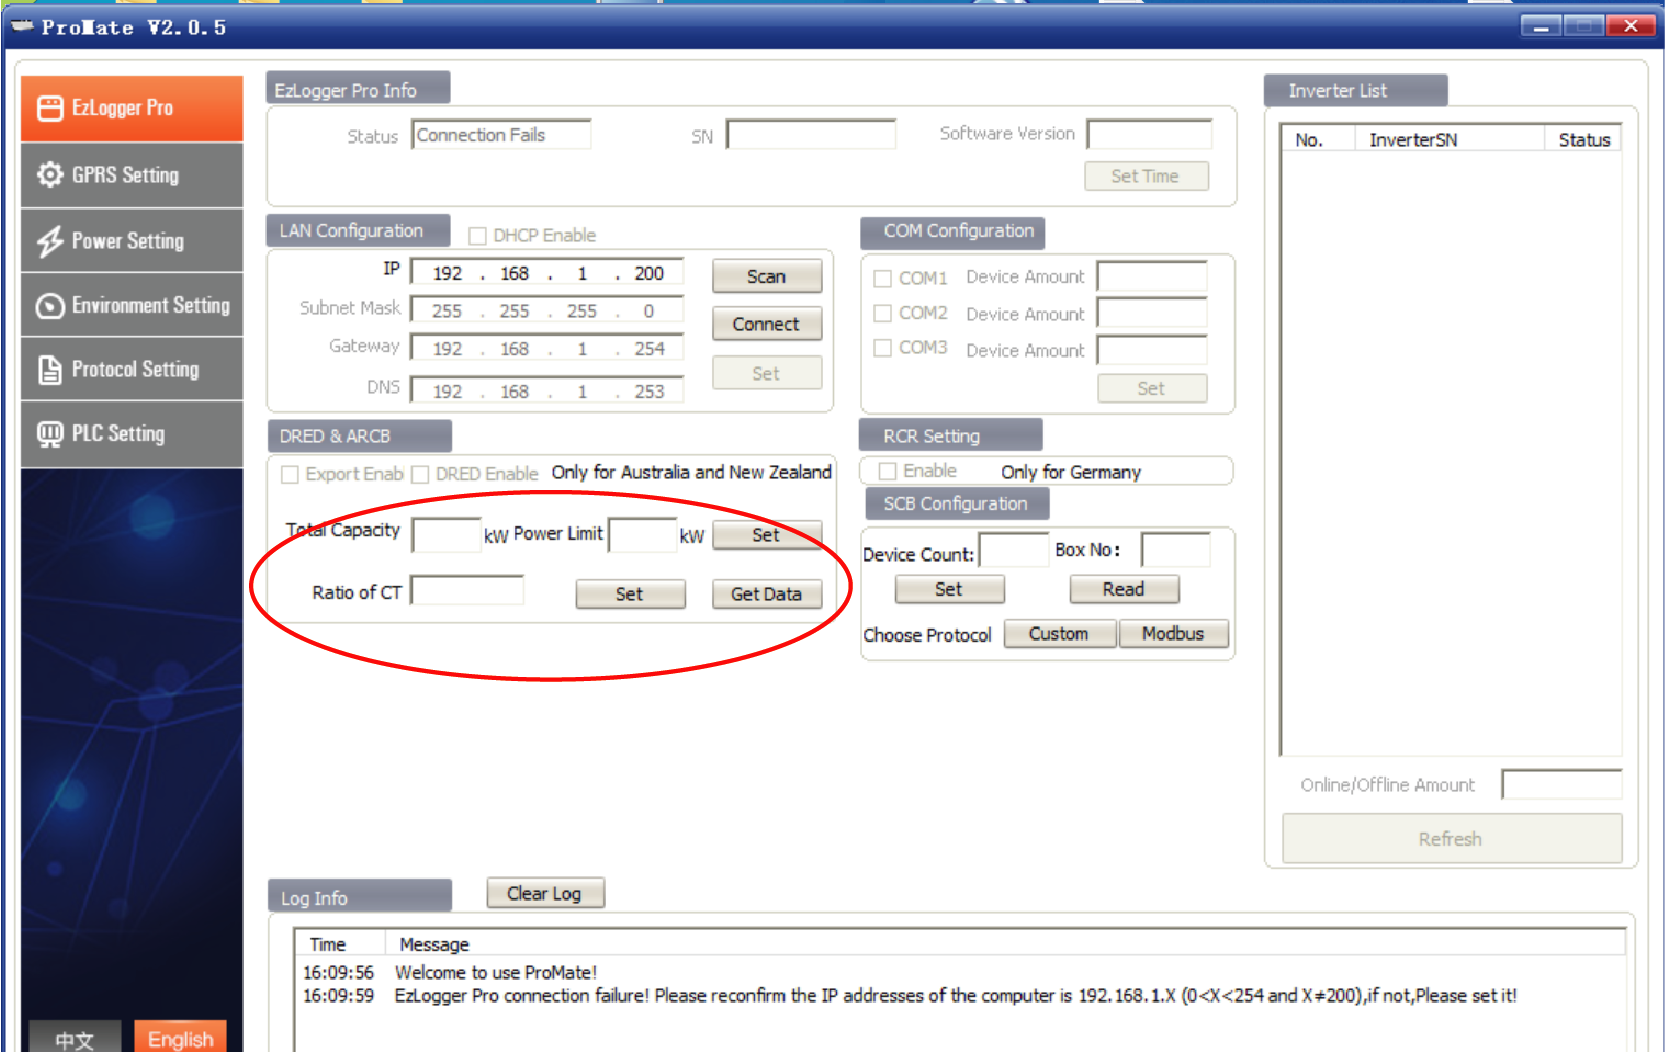The height and width of the screenshot is (1053, 1665).
Task: Click COM2 Device Amount field
Action: [x=1152, y=314]
